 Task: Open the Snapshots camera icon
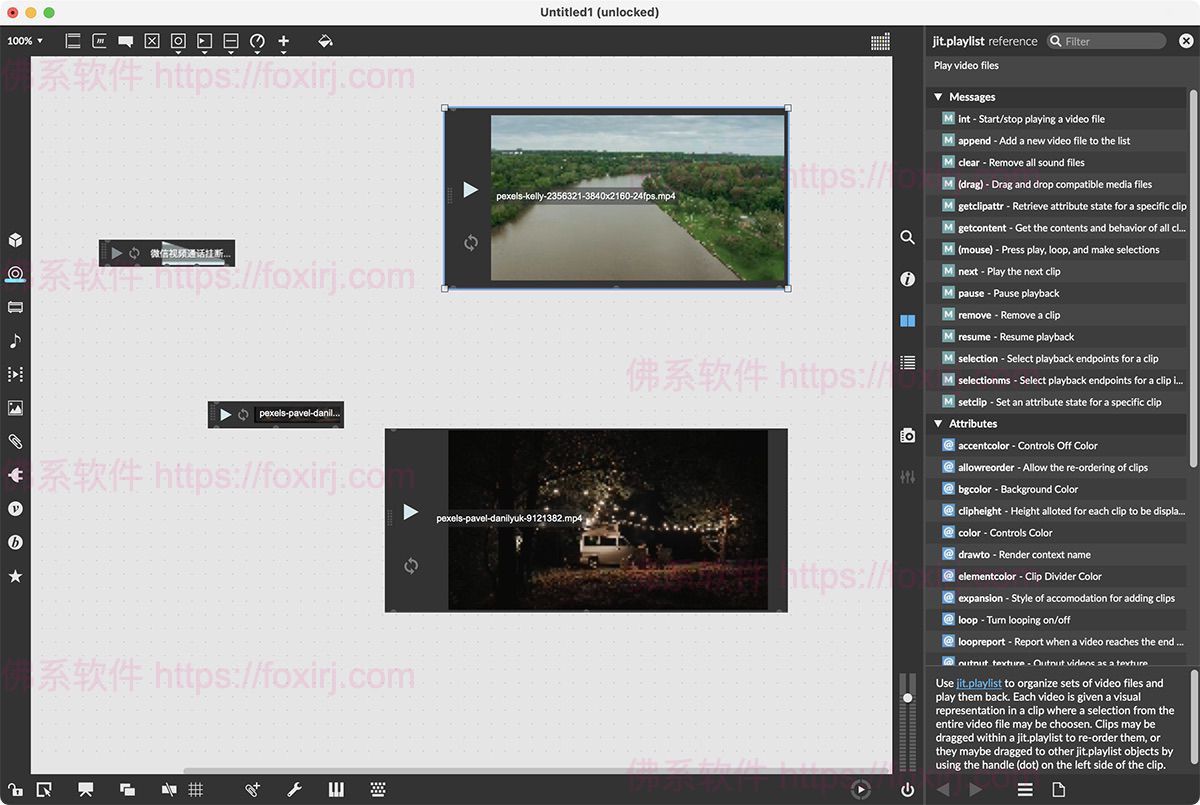click(907, 435)
